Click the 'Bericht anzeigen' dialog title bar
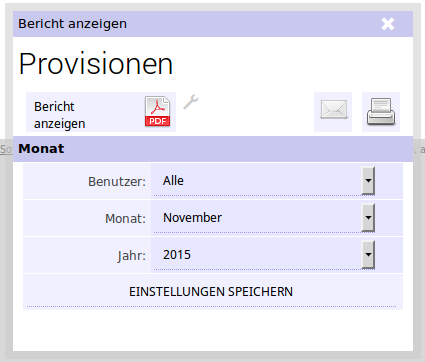This screenshot has height=362, width=425. [x=213, y=24]
